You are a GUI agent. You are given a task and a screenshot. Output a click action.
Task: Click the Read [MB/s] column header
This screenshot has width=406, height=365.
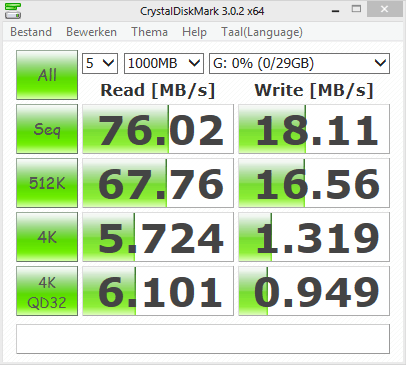coord(158,90)
